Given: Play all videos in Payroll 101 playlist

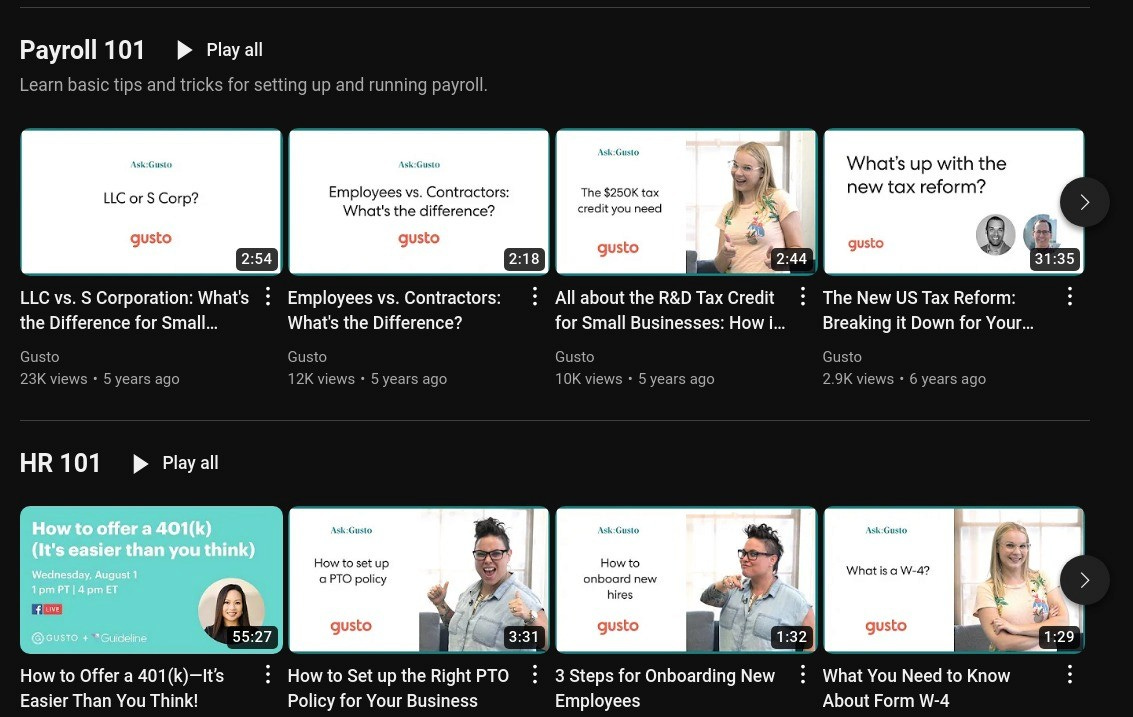Looking at the screenshot, I should coord(220,50).
